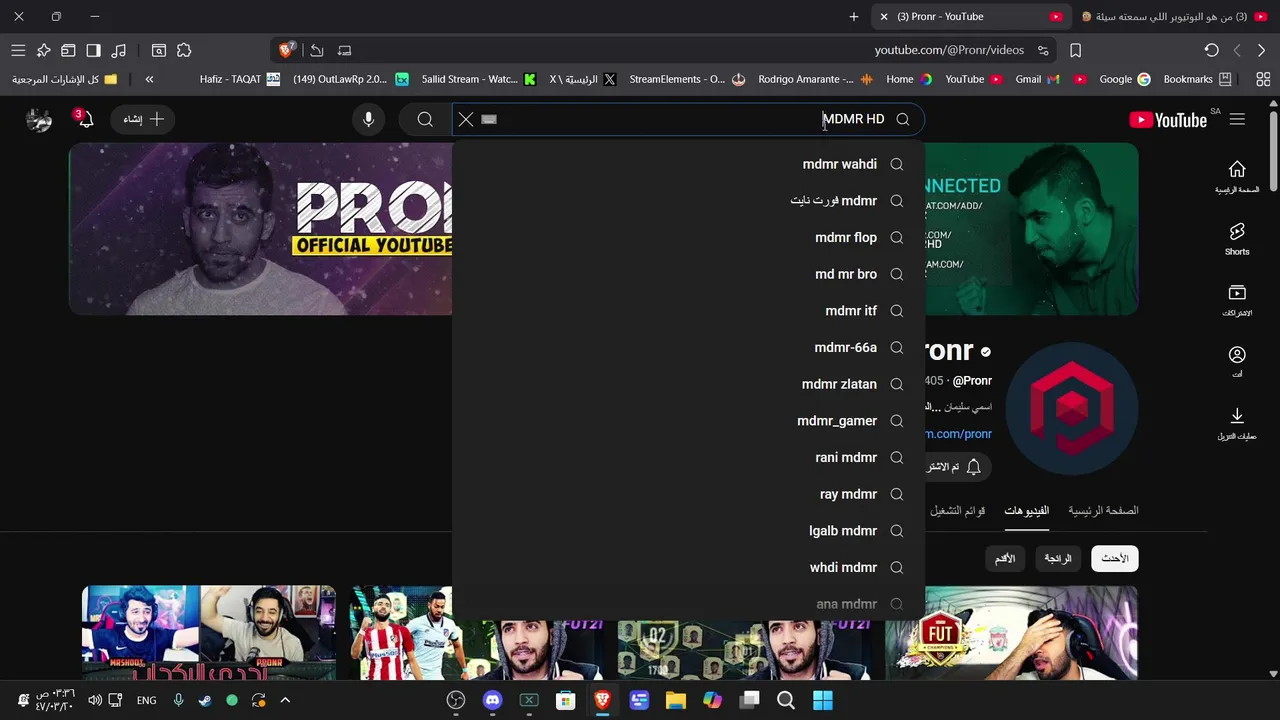
Task: Switch to '(3) Pronr - YouTube' browser tab
Action: click(970, 17)
